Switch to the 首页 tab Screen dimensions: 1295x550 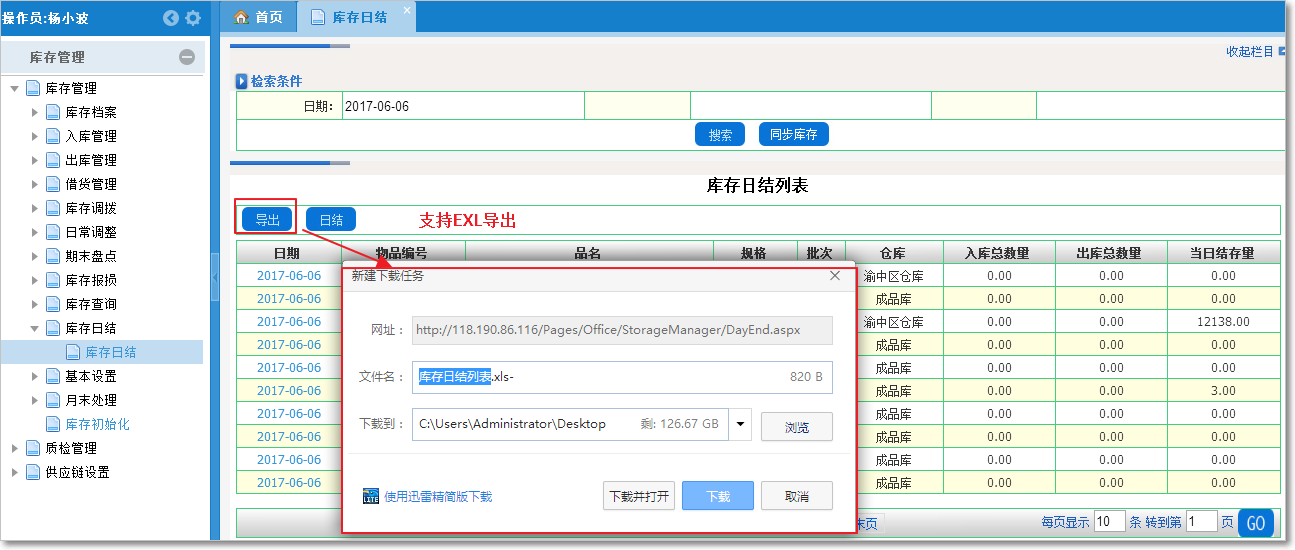[x=258, y=17]
